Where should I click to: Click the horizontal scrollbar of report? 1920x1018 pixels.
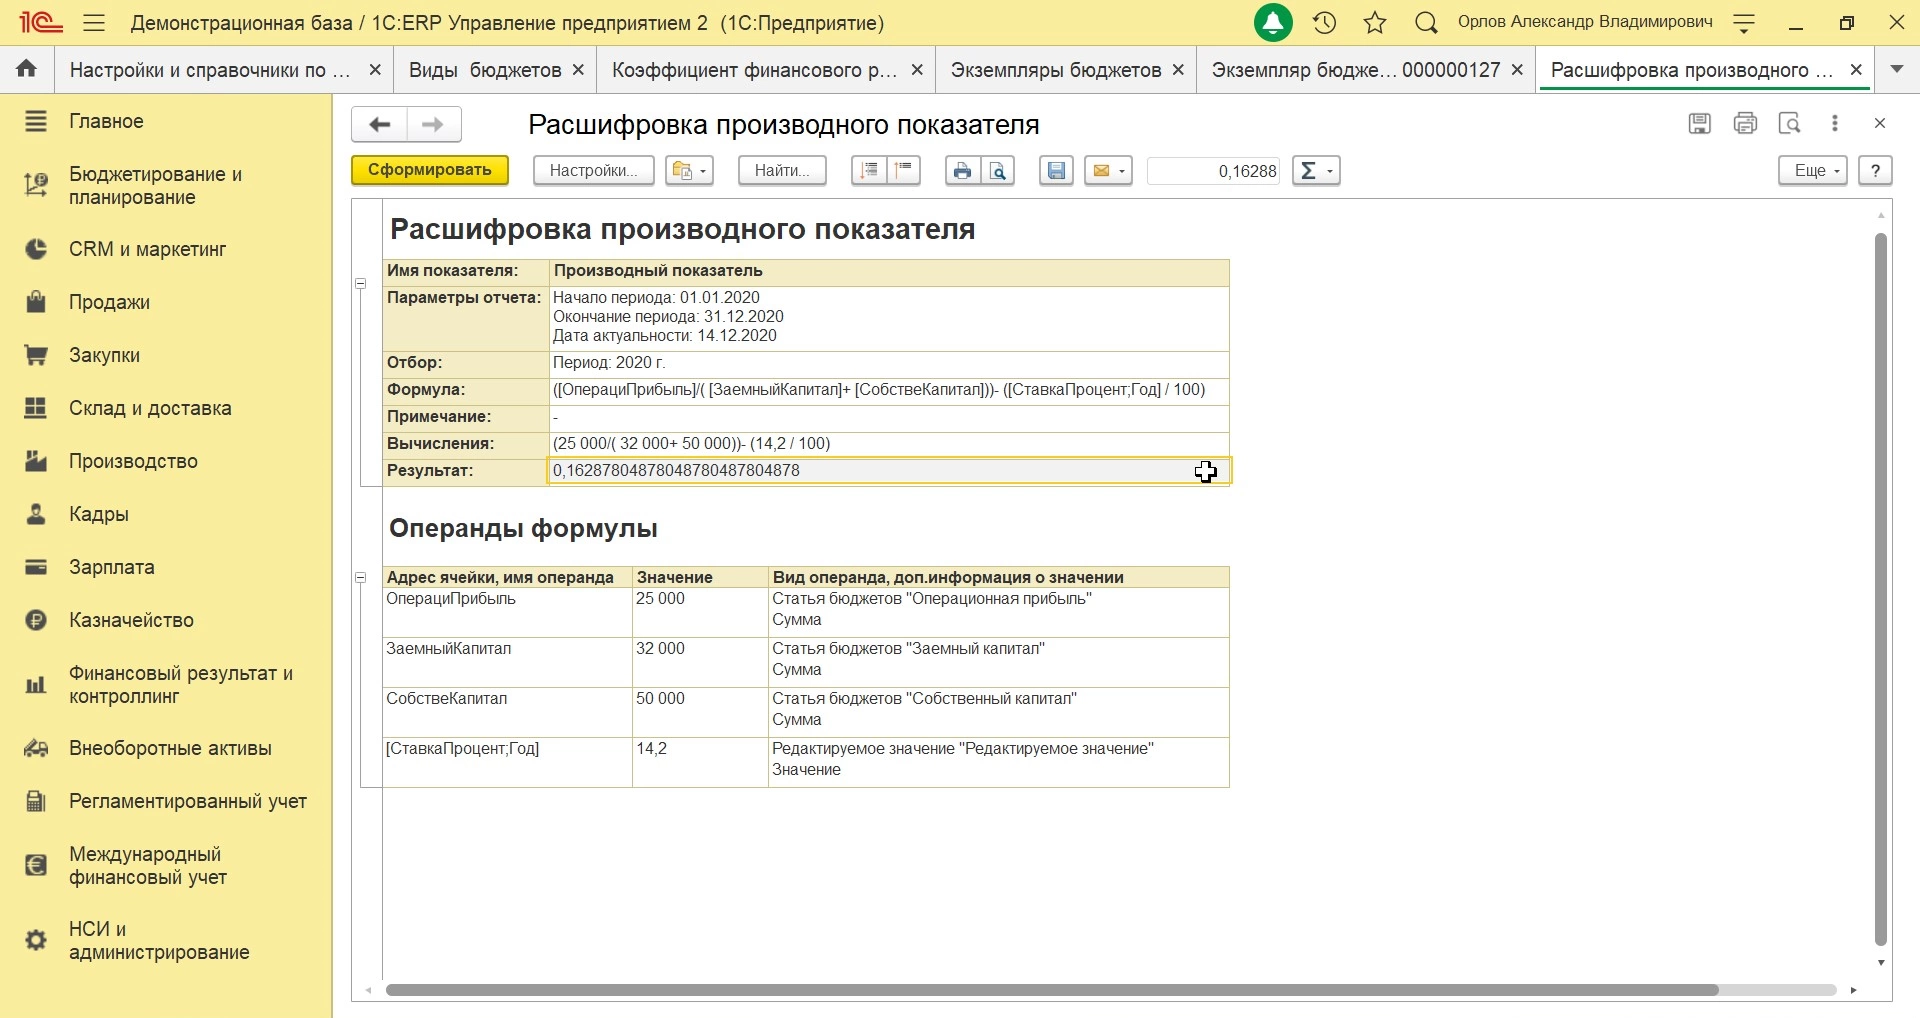coord(1050,990)
